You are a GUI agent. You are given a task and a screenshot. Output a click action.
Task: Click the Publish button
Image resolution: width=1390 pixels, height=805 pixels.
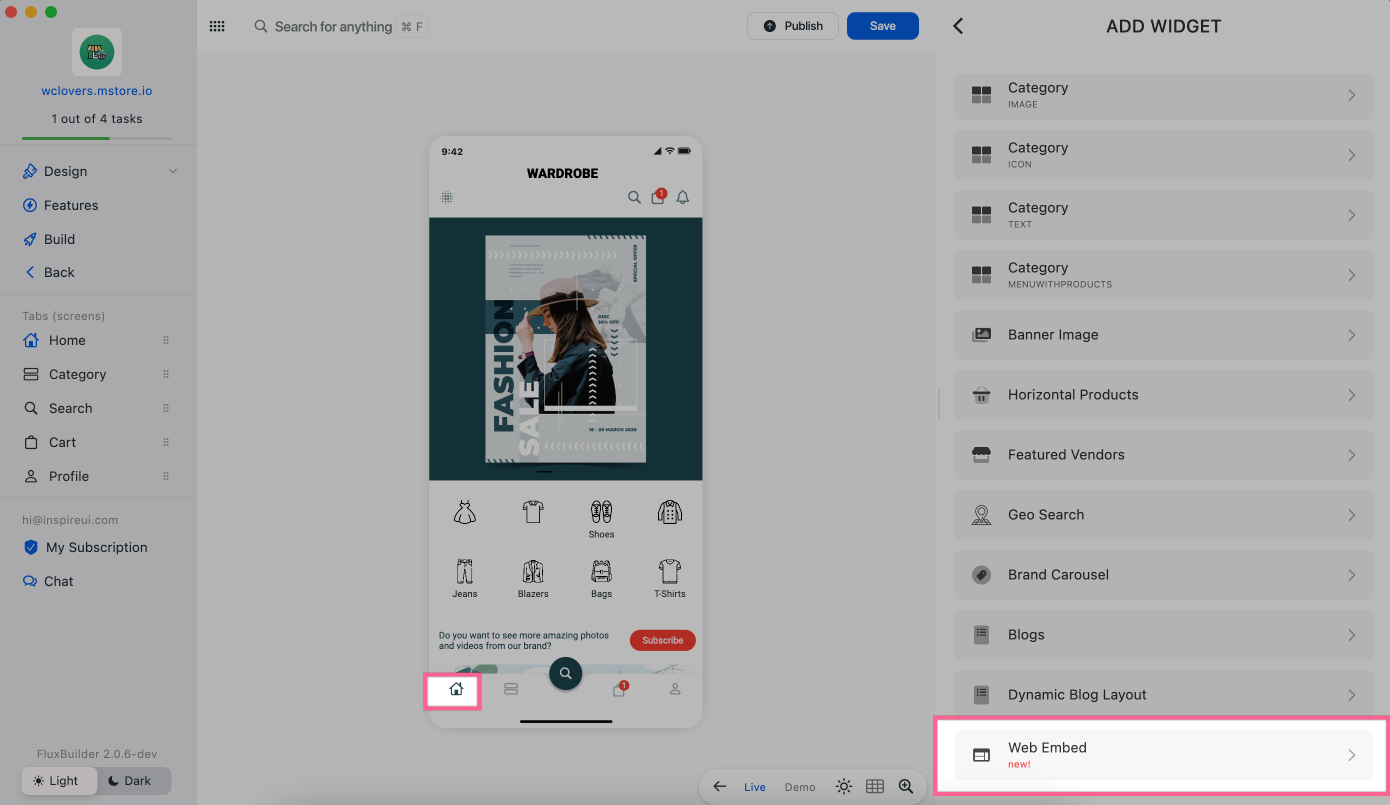tap(793, 26)
